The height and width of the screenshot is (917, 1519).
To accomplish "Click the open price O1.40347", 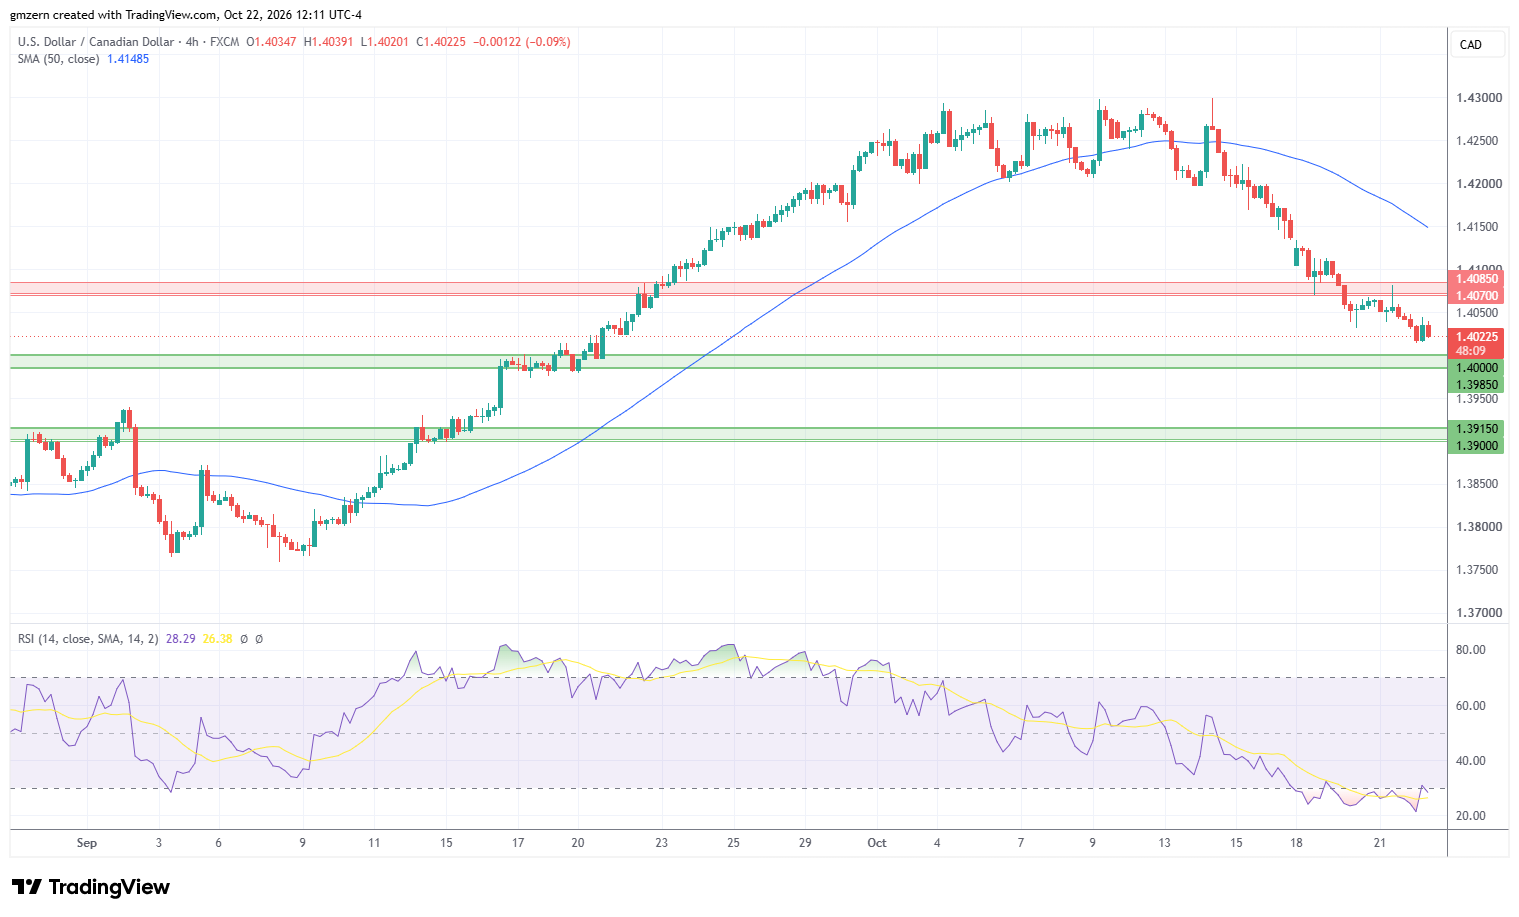I will coord(271,42).
